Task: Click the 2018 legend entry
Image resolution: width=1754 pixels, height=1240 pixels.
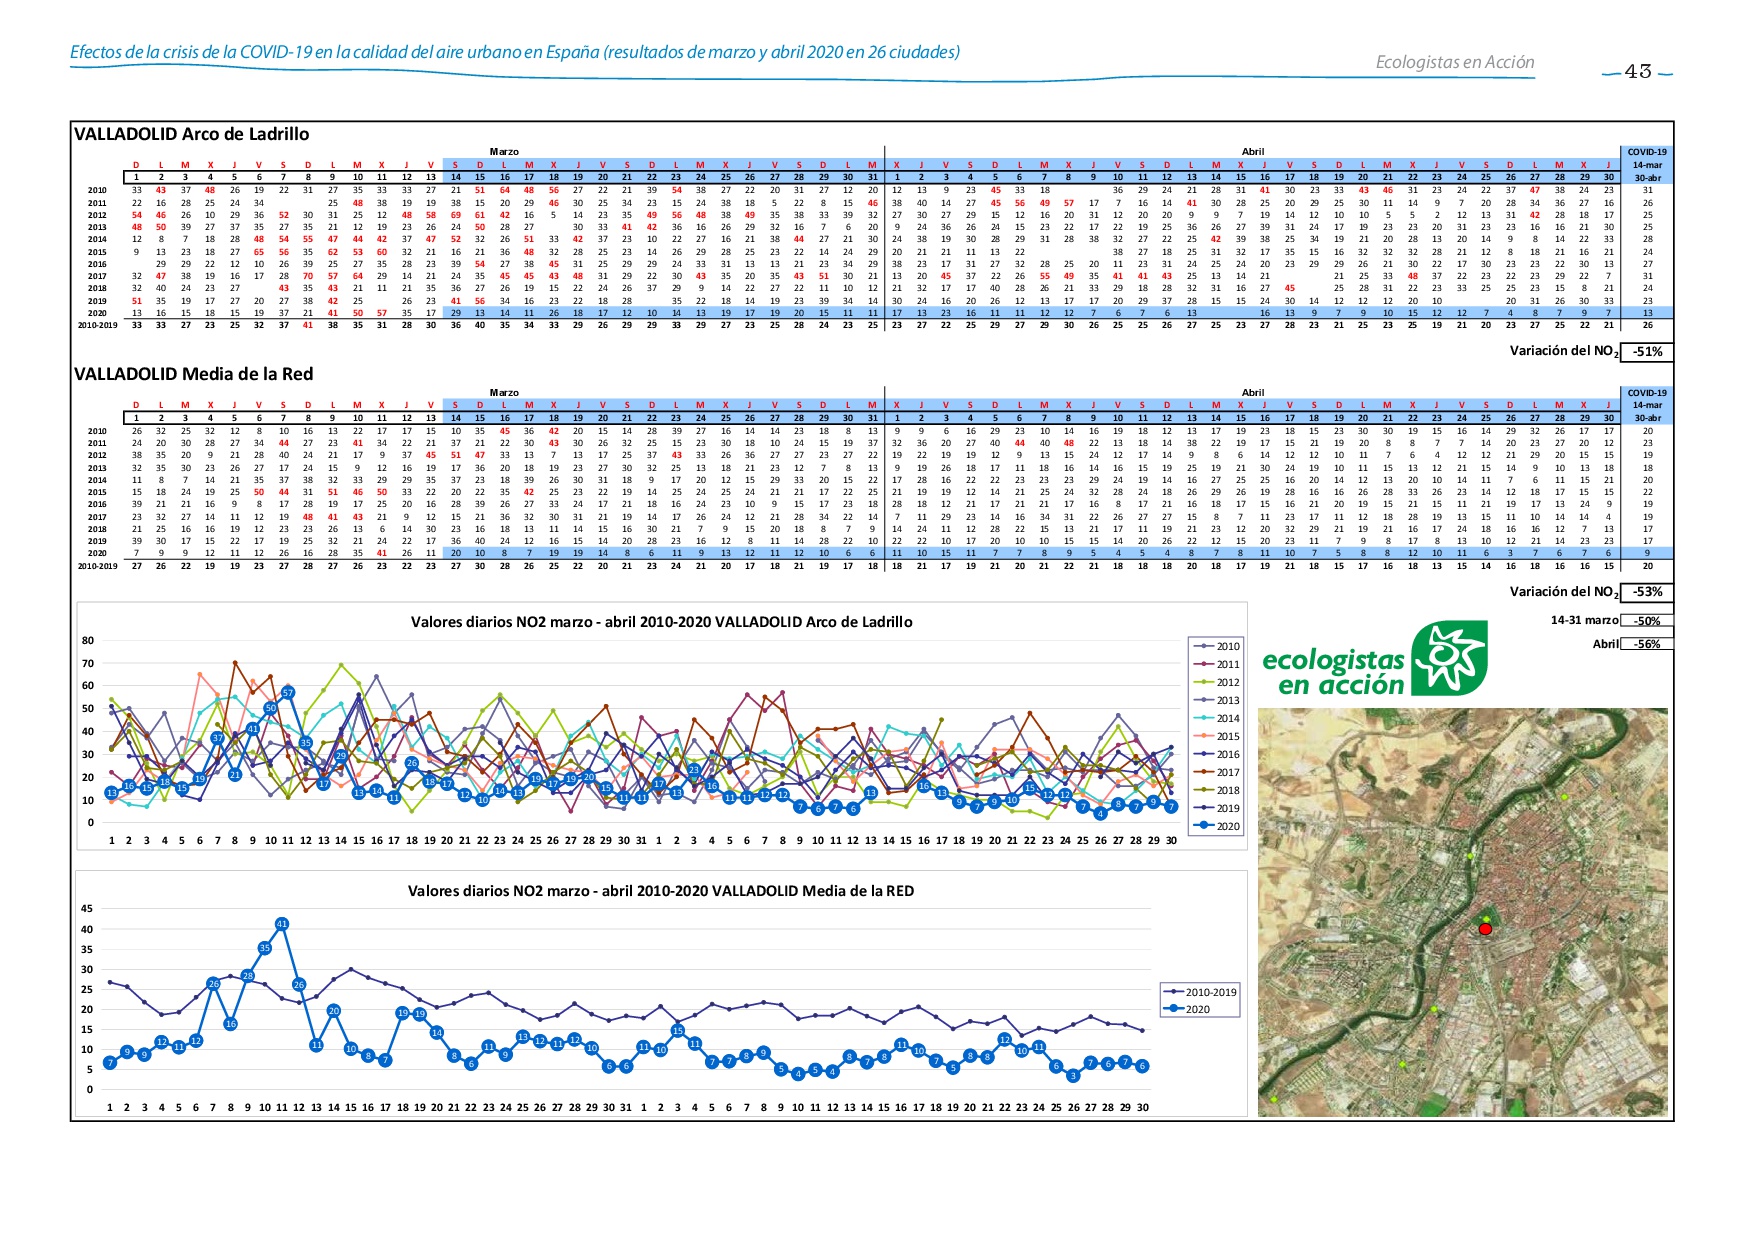Action: (1215, 790)
